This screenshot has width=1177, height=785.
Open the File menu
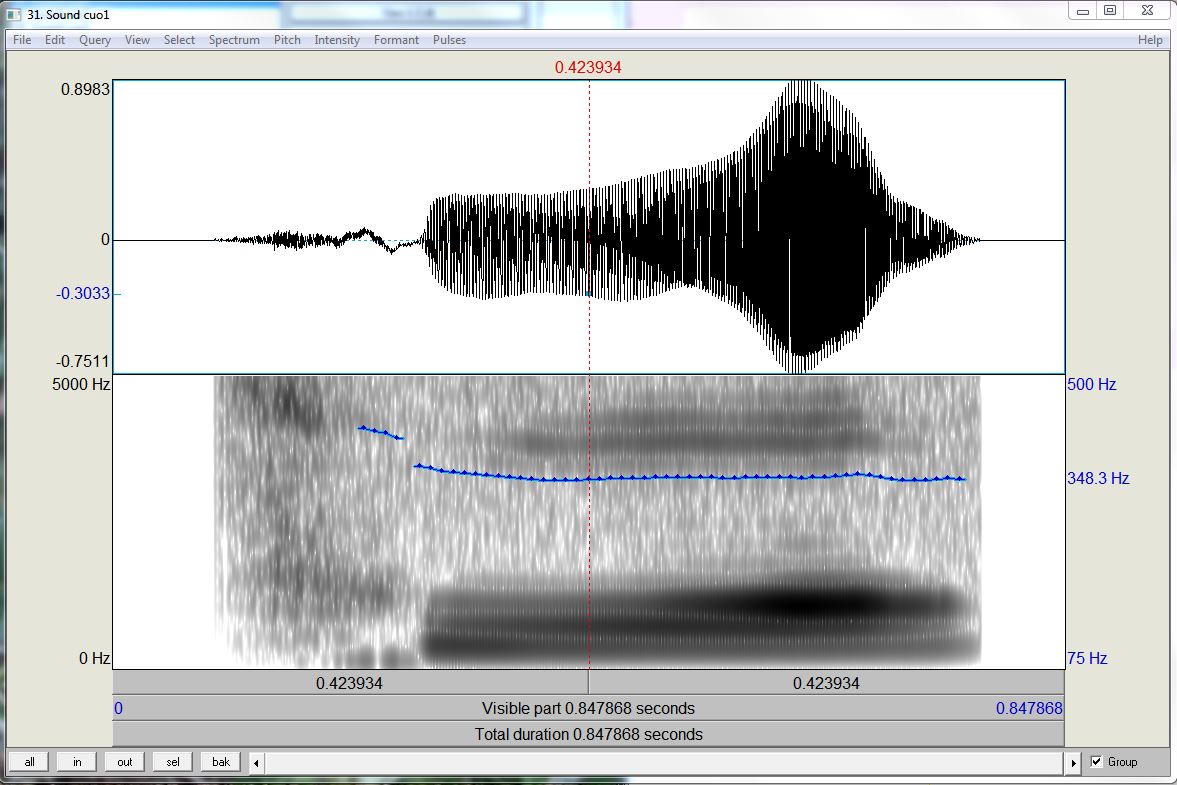coord(22,40)
